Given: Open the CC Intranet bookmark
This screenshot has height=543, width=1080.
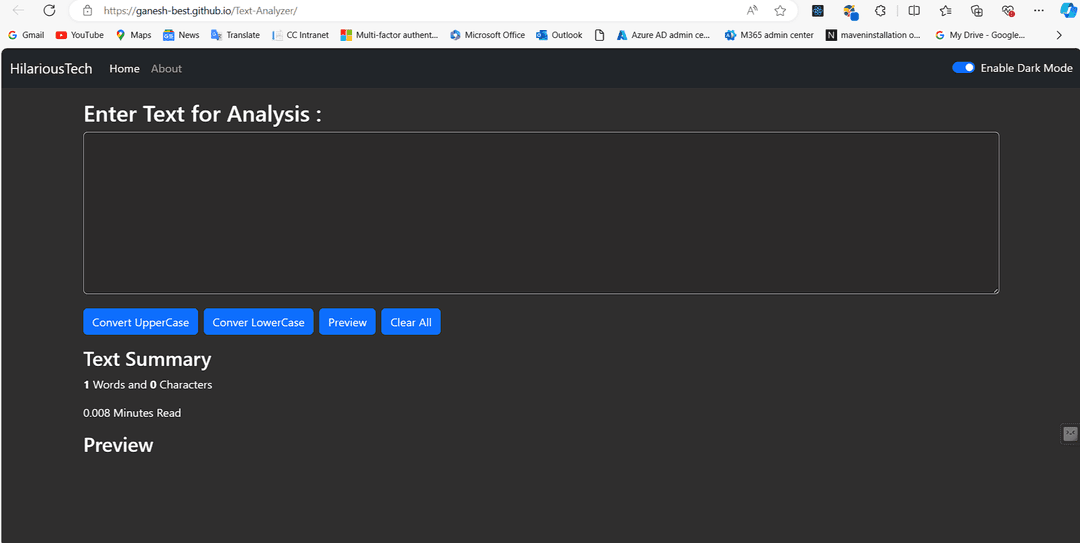Looking at the screenshot, I should coord(301,35).
